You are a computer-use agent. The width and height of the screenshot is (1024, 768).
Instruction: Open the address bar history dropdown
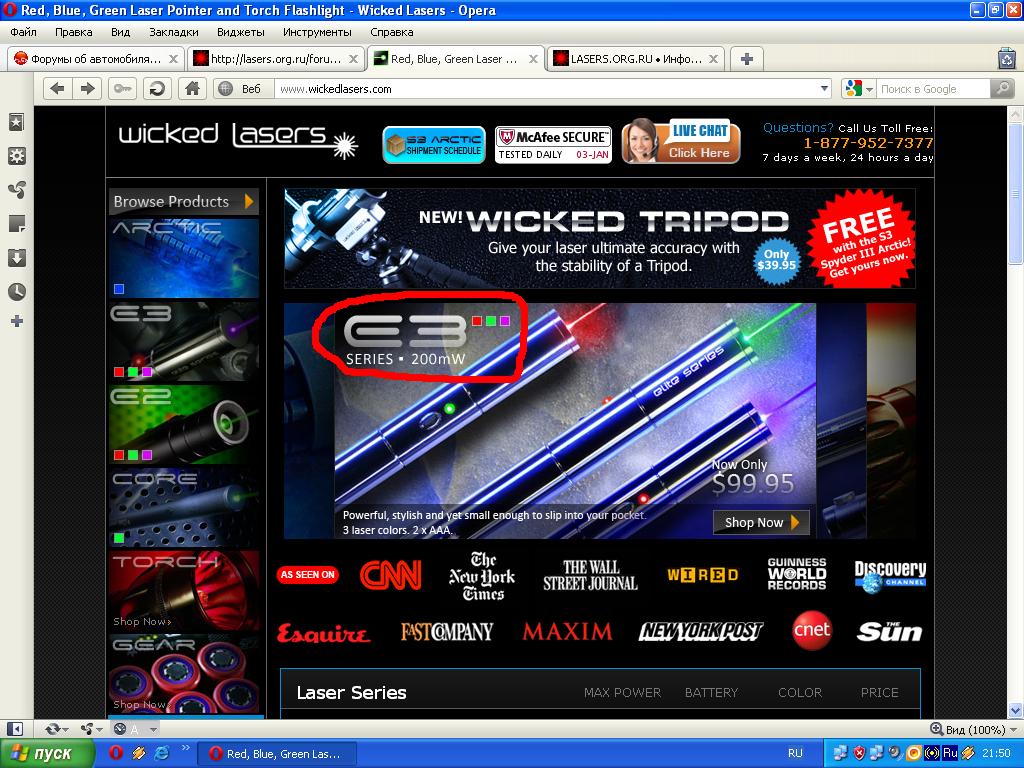click(824, 88)
